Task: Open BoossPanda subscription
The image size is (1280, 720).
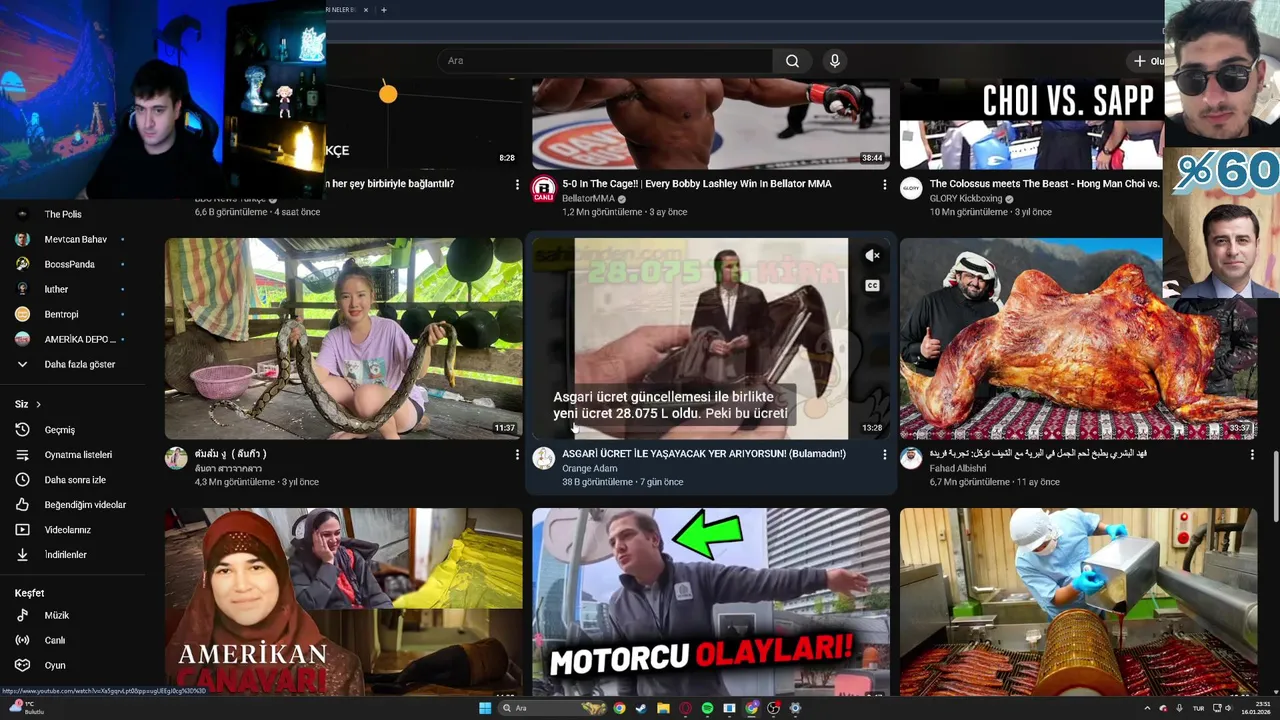Action: (x=70, y=265)
